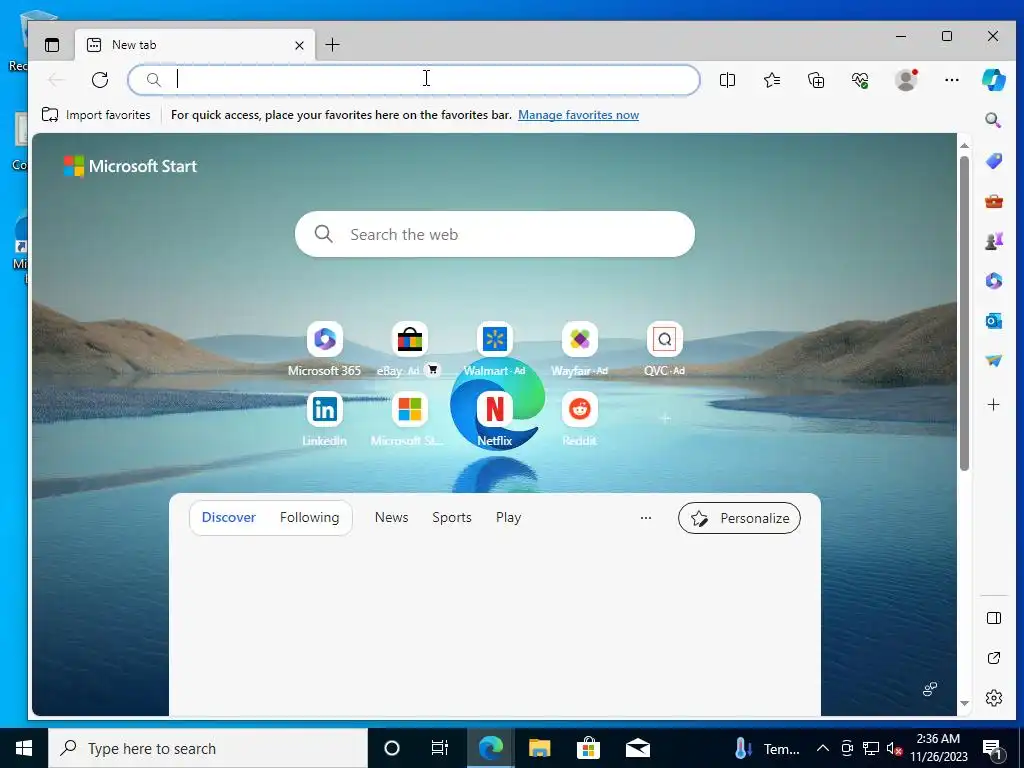Switch to the Play tab
This screenshot has width=1024, height=768.
[x=508, y=517]
